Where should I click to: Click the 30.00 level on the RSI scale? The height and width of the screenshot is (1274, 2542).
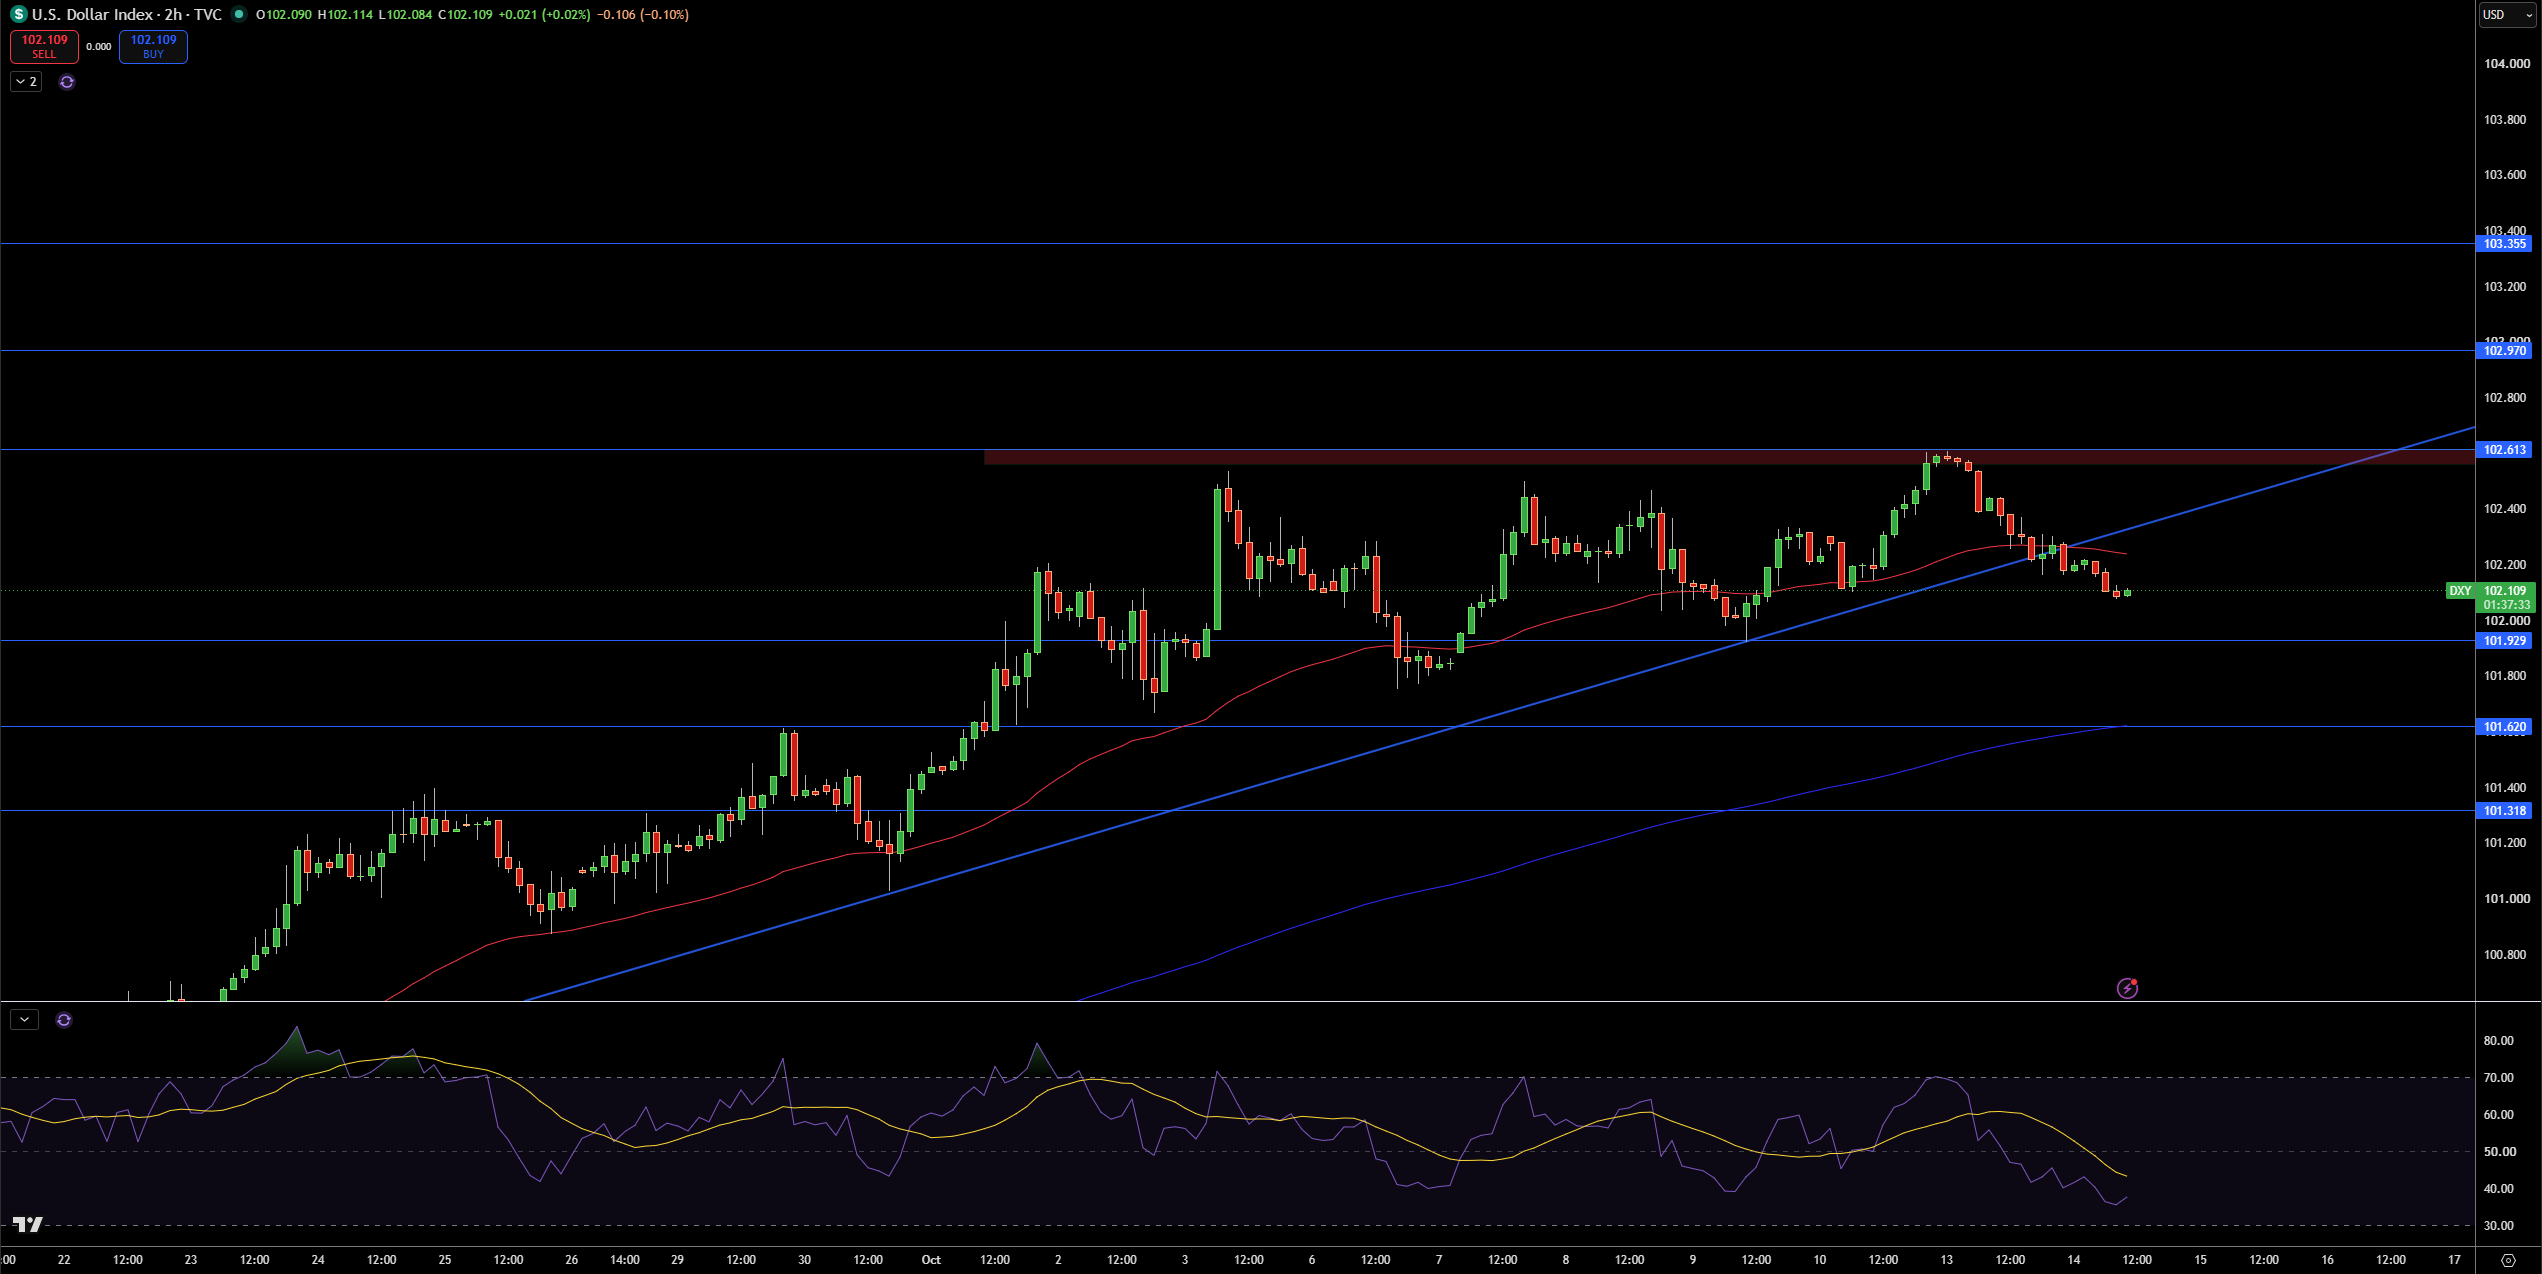tap(2499, 1226)
